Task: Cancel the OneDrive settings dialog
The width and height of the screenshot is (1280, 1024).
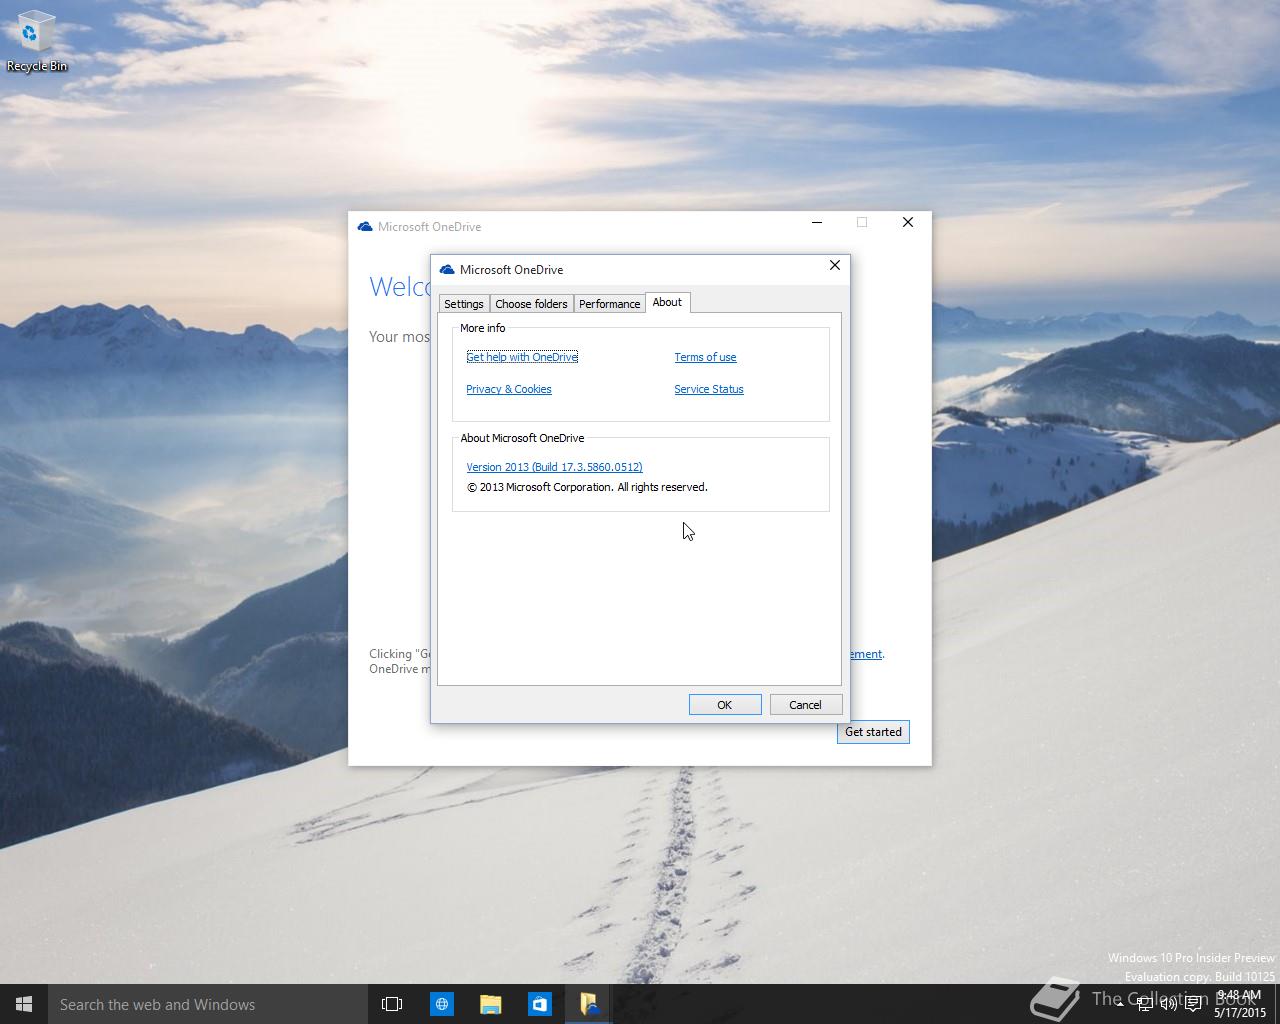Action: [805, 705]
